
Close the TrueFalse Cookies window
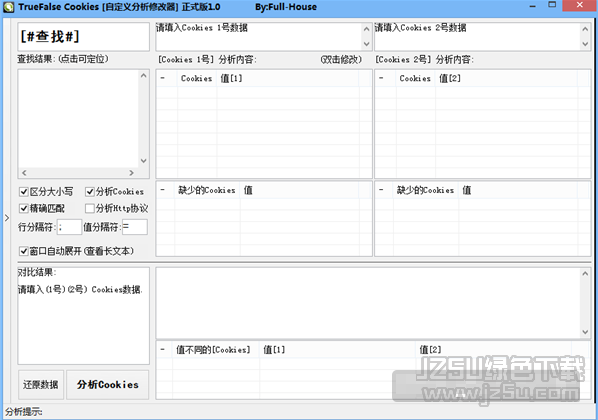click(580, 5)
